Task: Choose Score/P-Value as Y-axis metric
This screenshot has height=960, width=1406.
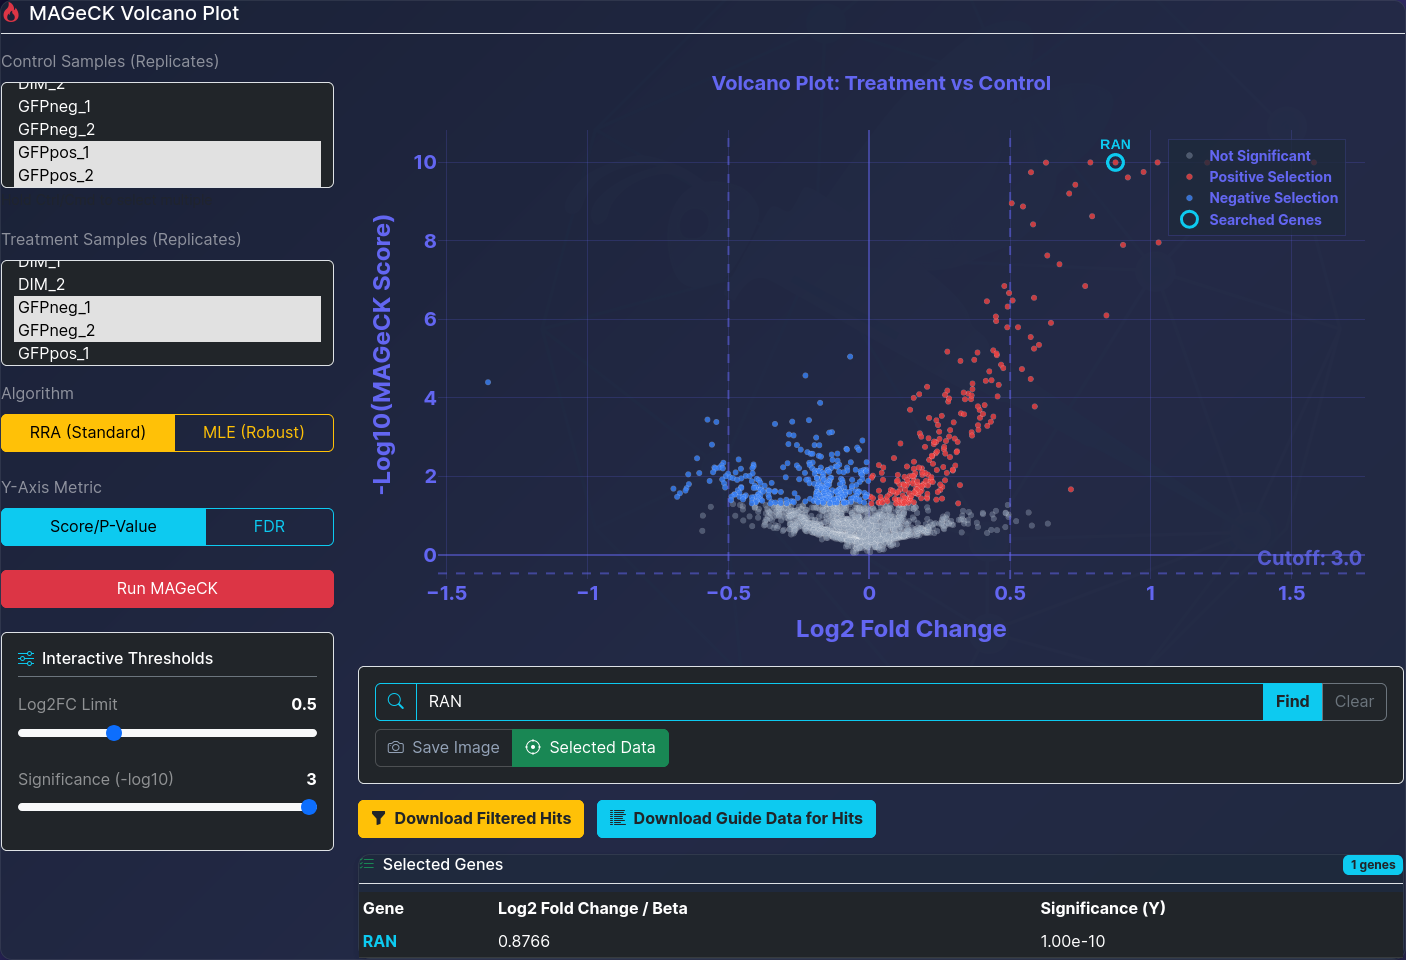Action: (x=103, y=527)
